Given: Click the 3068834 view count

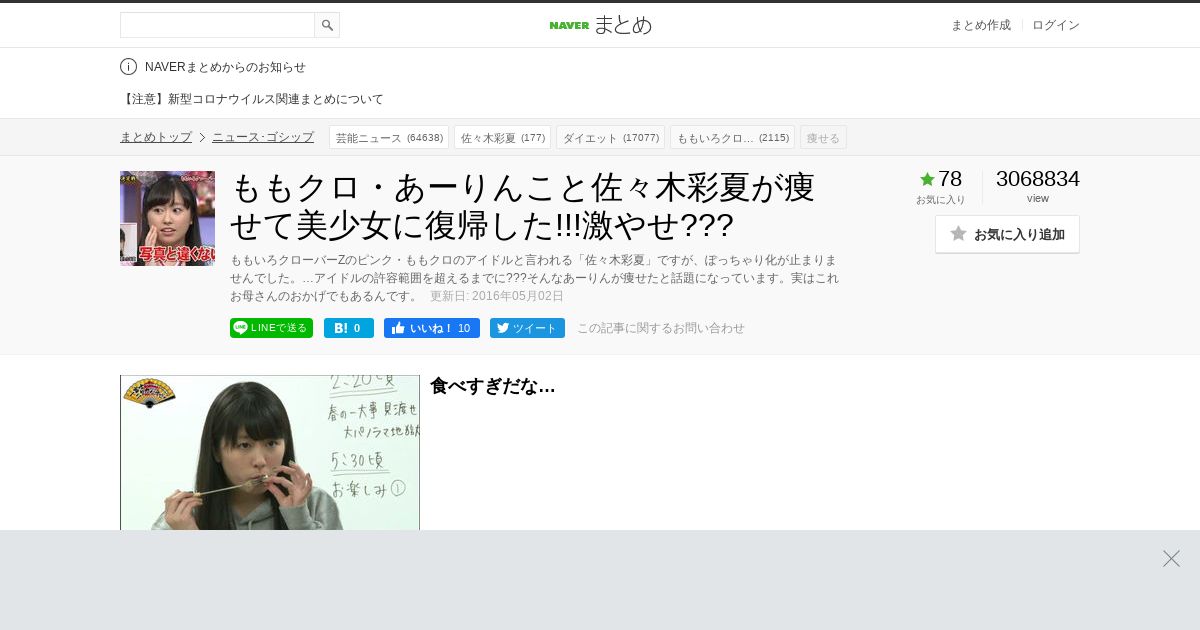Looking at the screenshot, I should (1038, 179).
